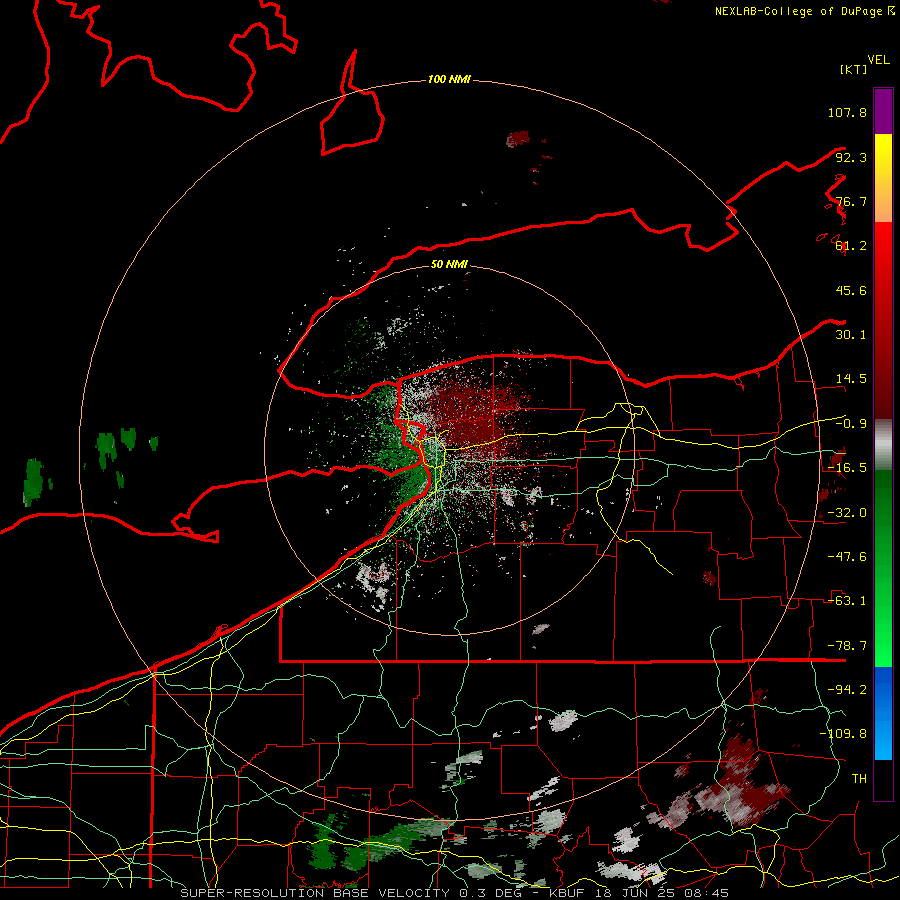Select the 14.5 scale value

[851, 379]
